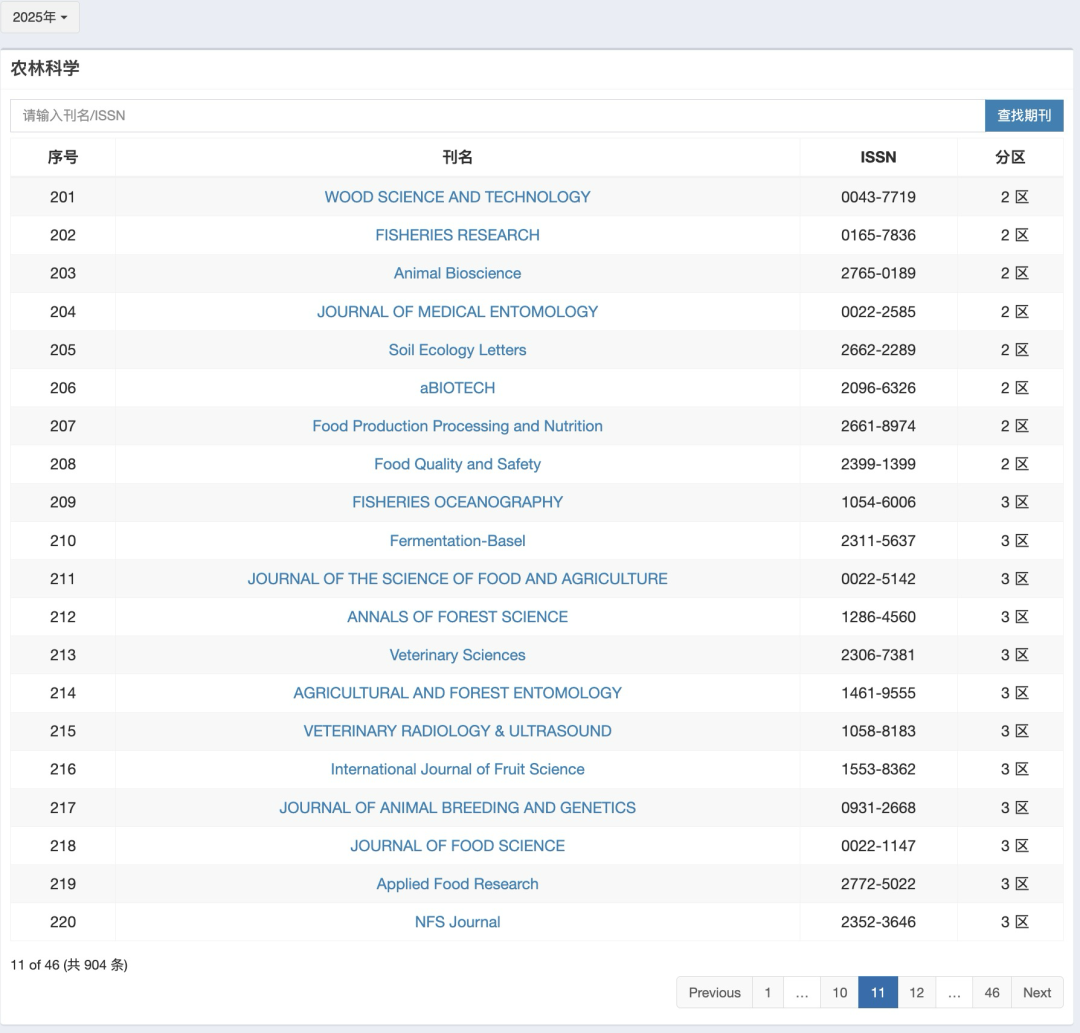Click the 刊名 column header
This screenshot has width=1080, height=1033.
coord(457,158)
